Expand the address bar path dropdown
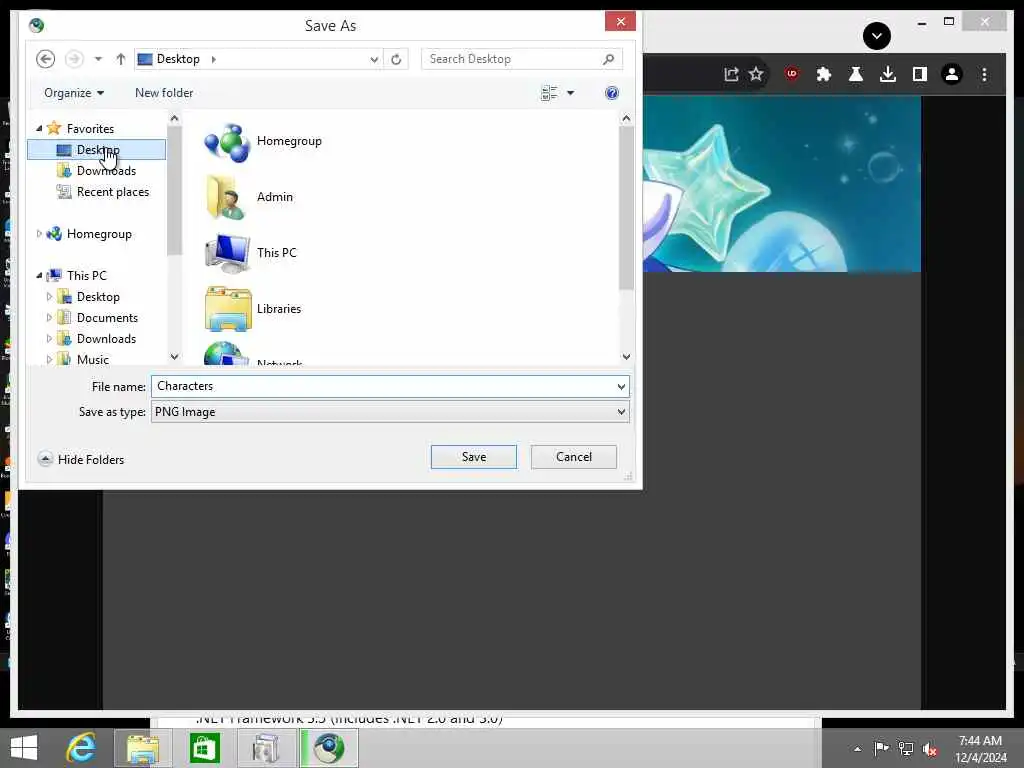The image size is (1024, 768). click(x=374, y=59)
